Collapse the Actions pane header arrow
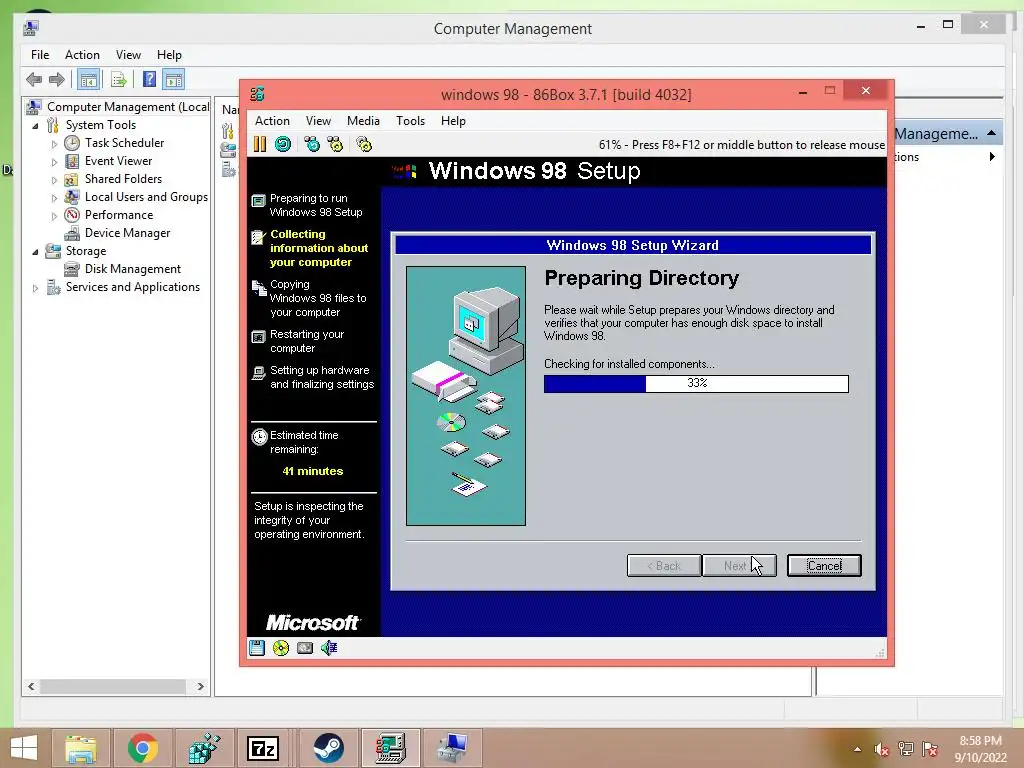 click(991, 133)
